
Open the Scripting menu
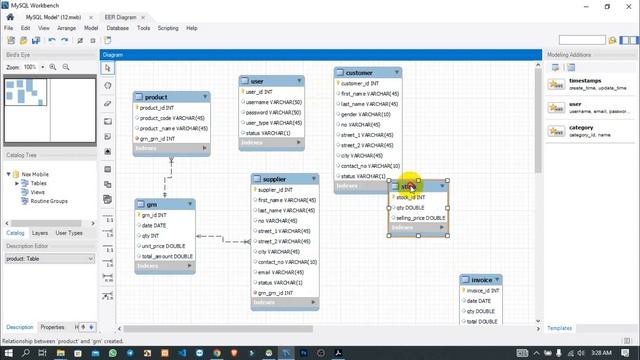pos(168,28)
